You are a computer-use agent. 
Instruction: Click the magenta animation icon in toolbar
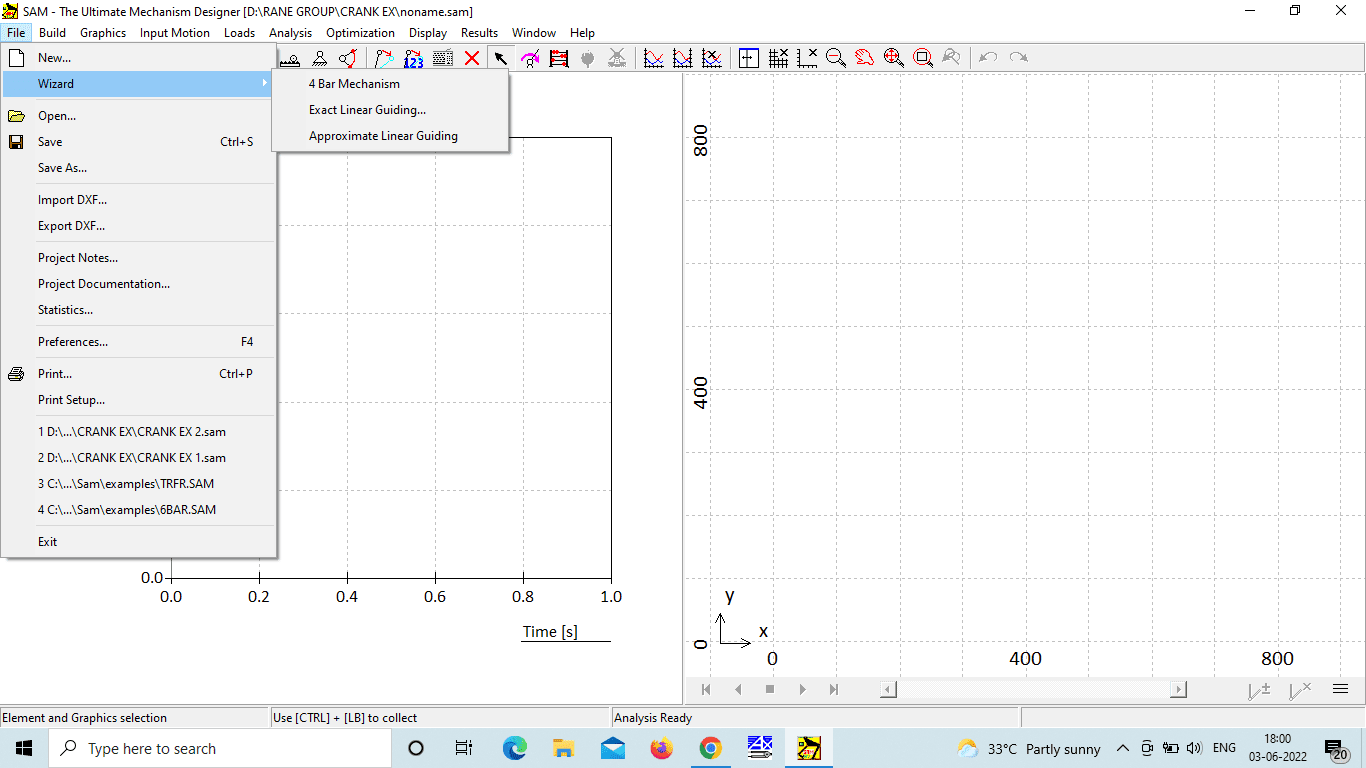[x=530, y=58]
